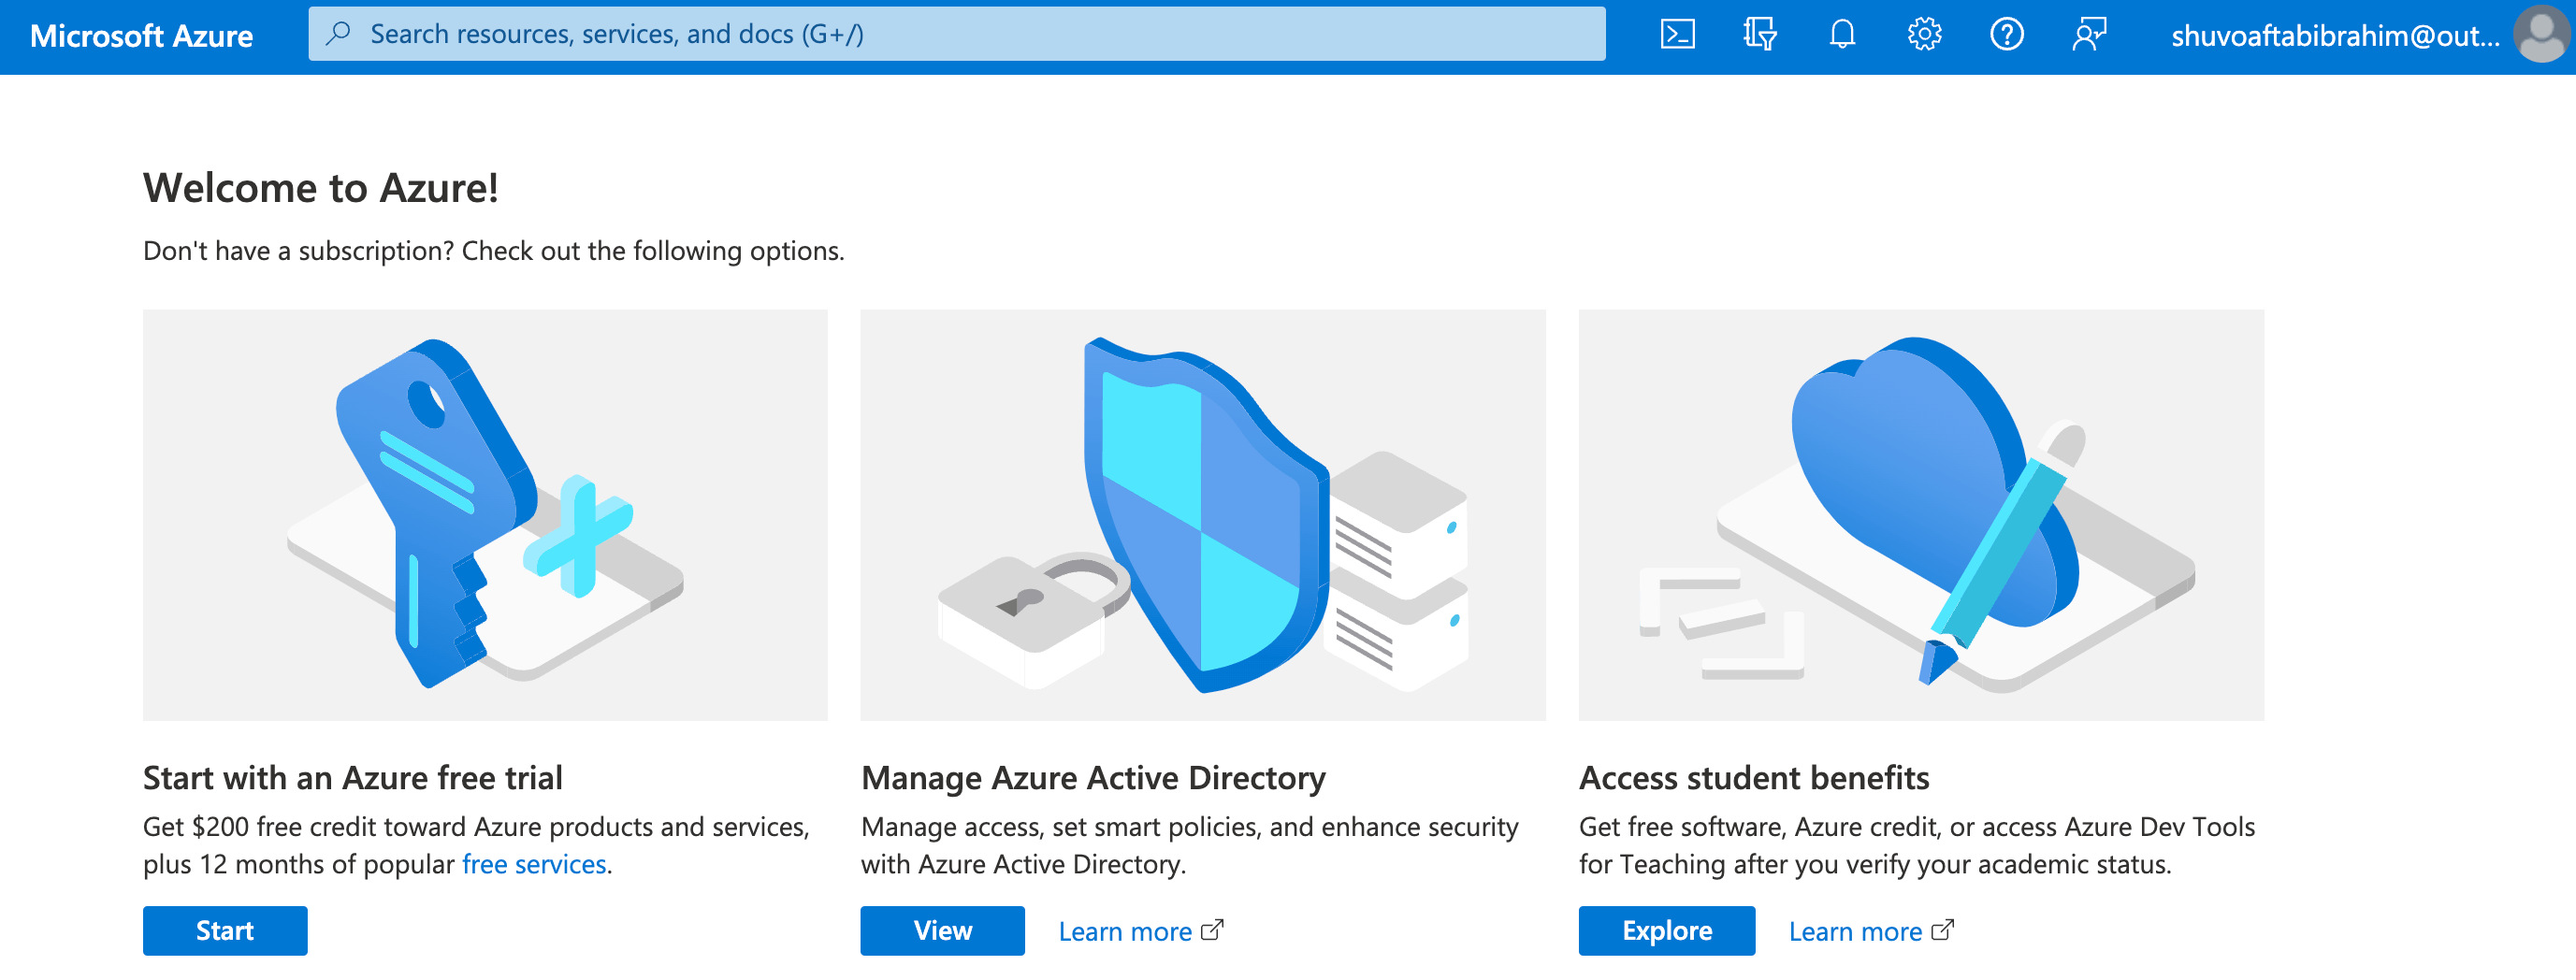Click the Access student benefits heading
The width and height of the screenshot is (2576, 980).
click(x=1754, y=777)
